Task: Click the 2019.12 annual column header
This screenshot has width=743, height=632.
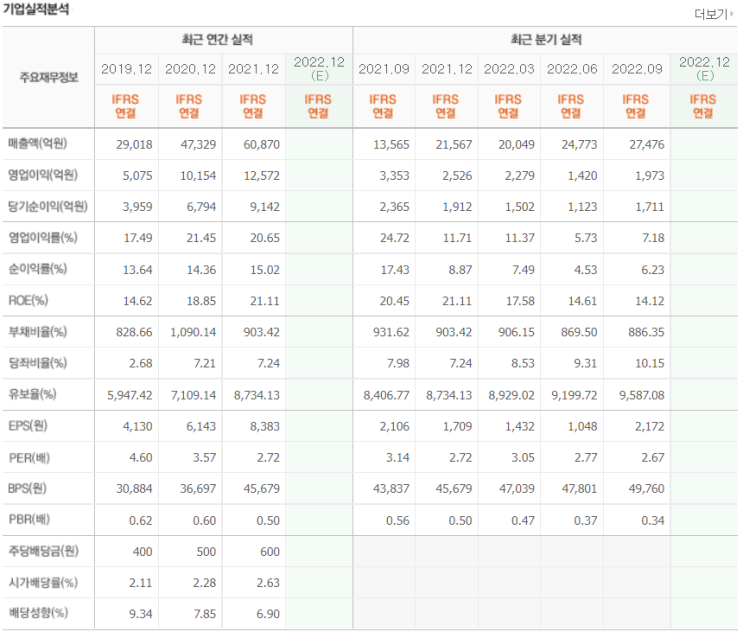Action: coord(127,69)
